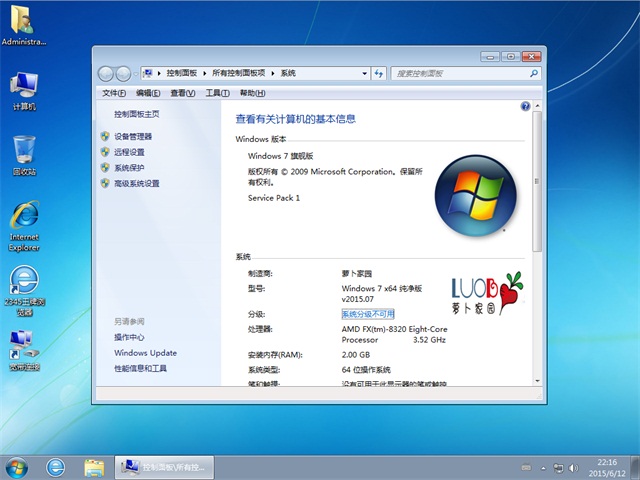Open the 文件(F) menu
The width and height of the screenshot is (640, 480).
(115, 93)
